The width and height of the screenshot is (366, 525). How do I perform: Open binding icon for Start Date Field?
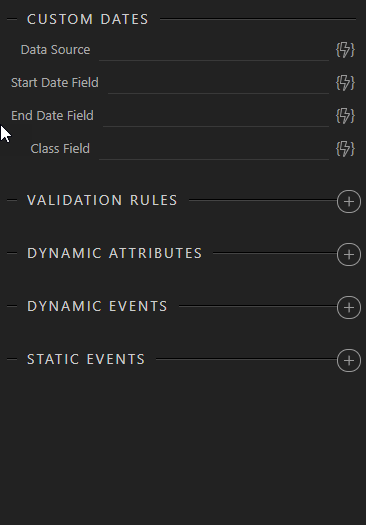point(345,82)
